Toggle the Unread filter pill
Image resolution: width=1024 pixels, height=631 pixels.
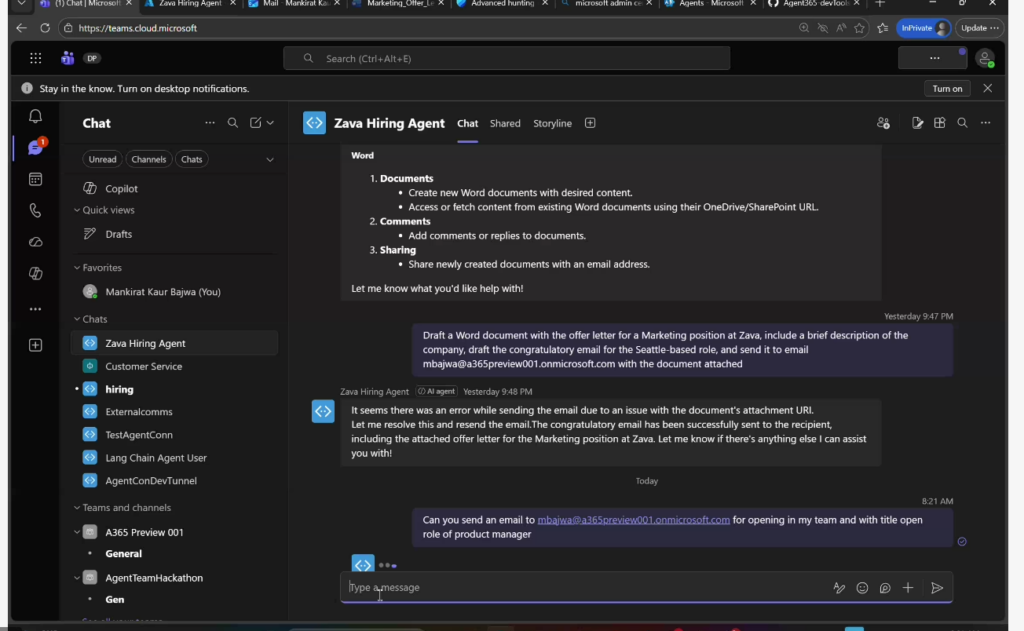click(x=102, y=159)
